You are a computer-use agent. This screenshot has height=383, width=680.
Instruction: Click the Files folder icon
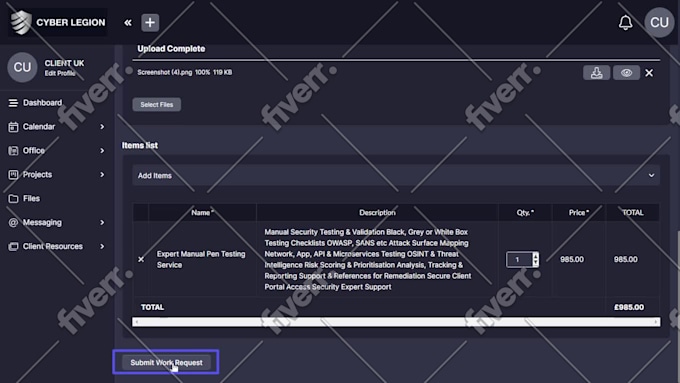[x=13, y=199]
